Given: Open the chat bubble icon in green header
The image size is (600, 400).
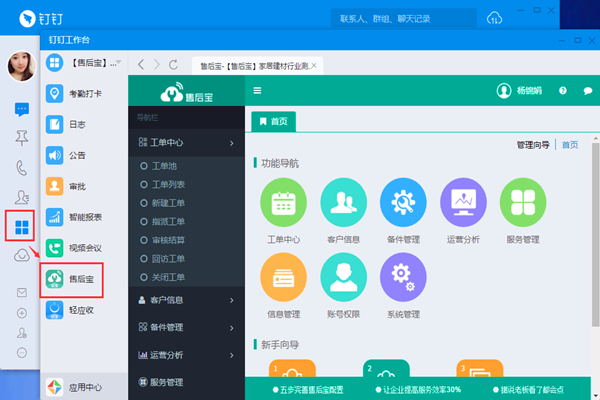Looking at the screenshot, I should [588, 91].
